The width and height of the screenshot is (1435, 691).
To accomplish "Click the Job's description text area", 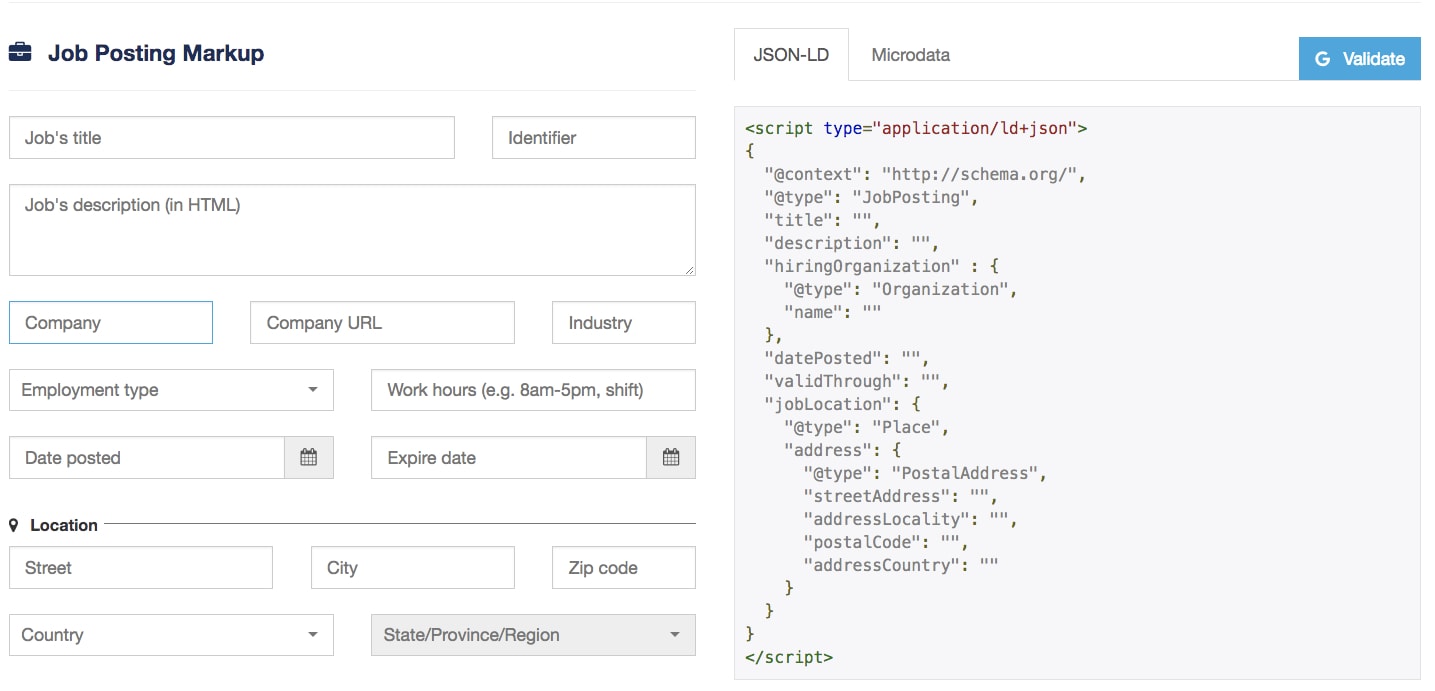I will point(352,229).
